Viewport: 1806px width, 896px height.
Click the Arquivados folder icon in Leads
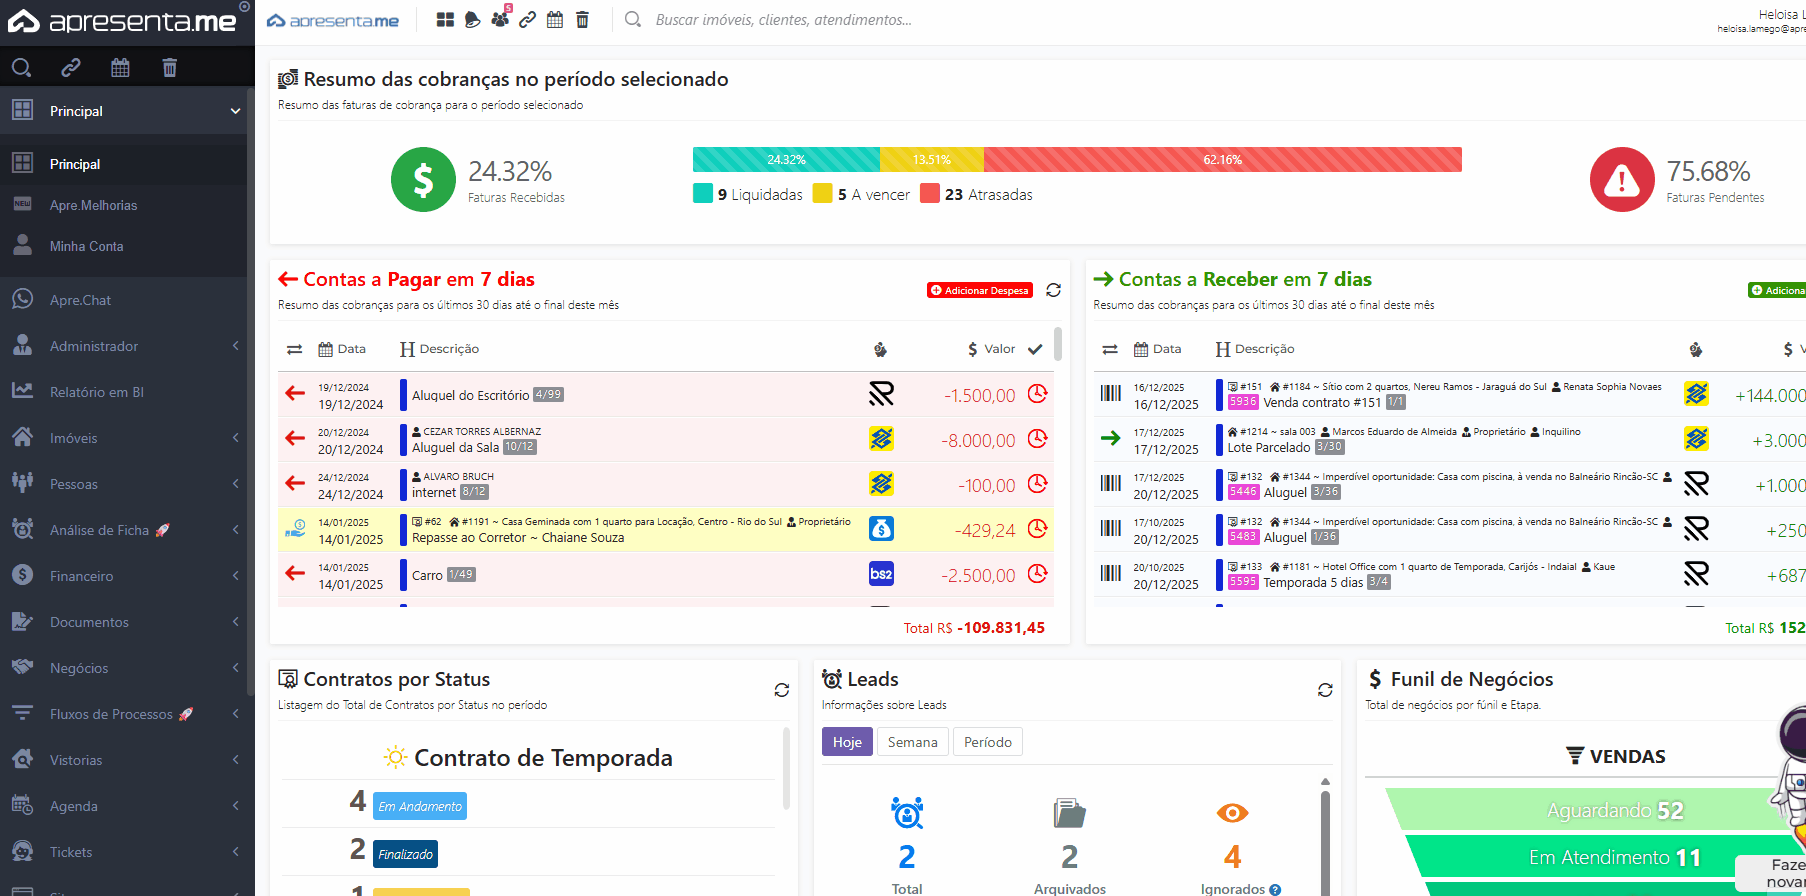coord(1069,813)
